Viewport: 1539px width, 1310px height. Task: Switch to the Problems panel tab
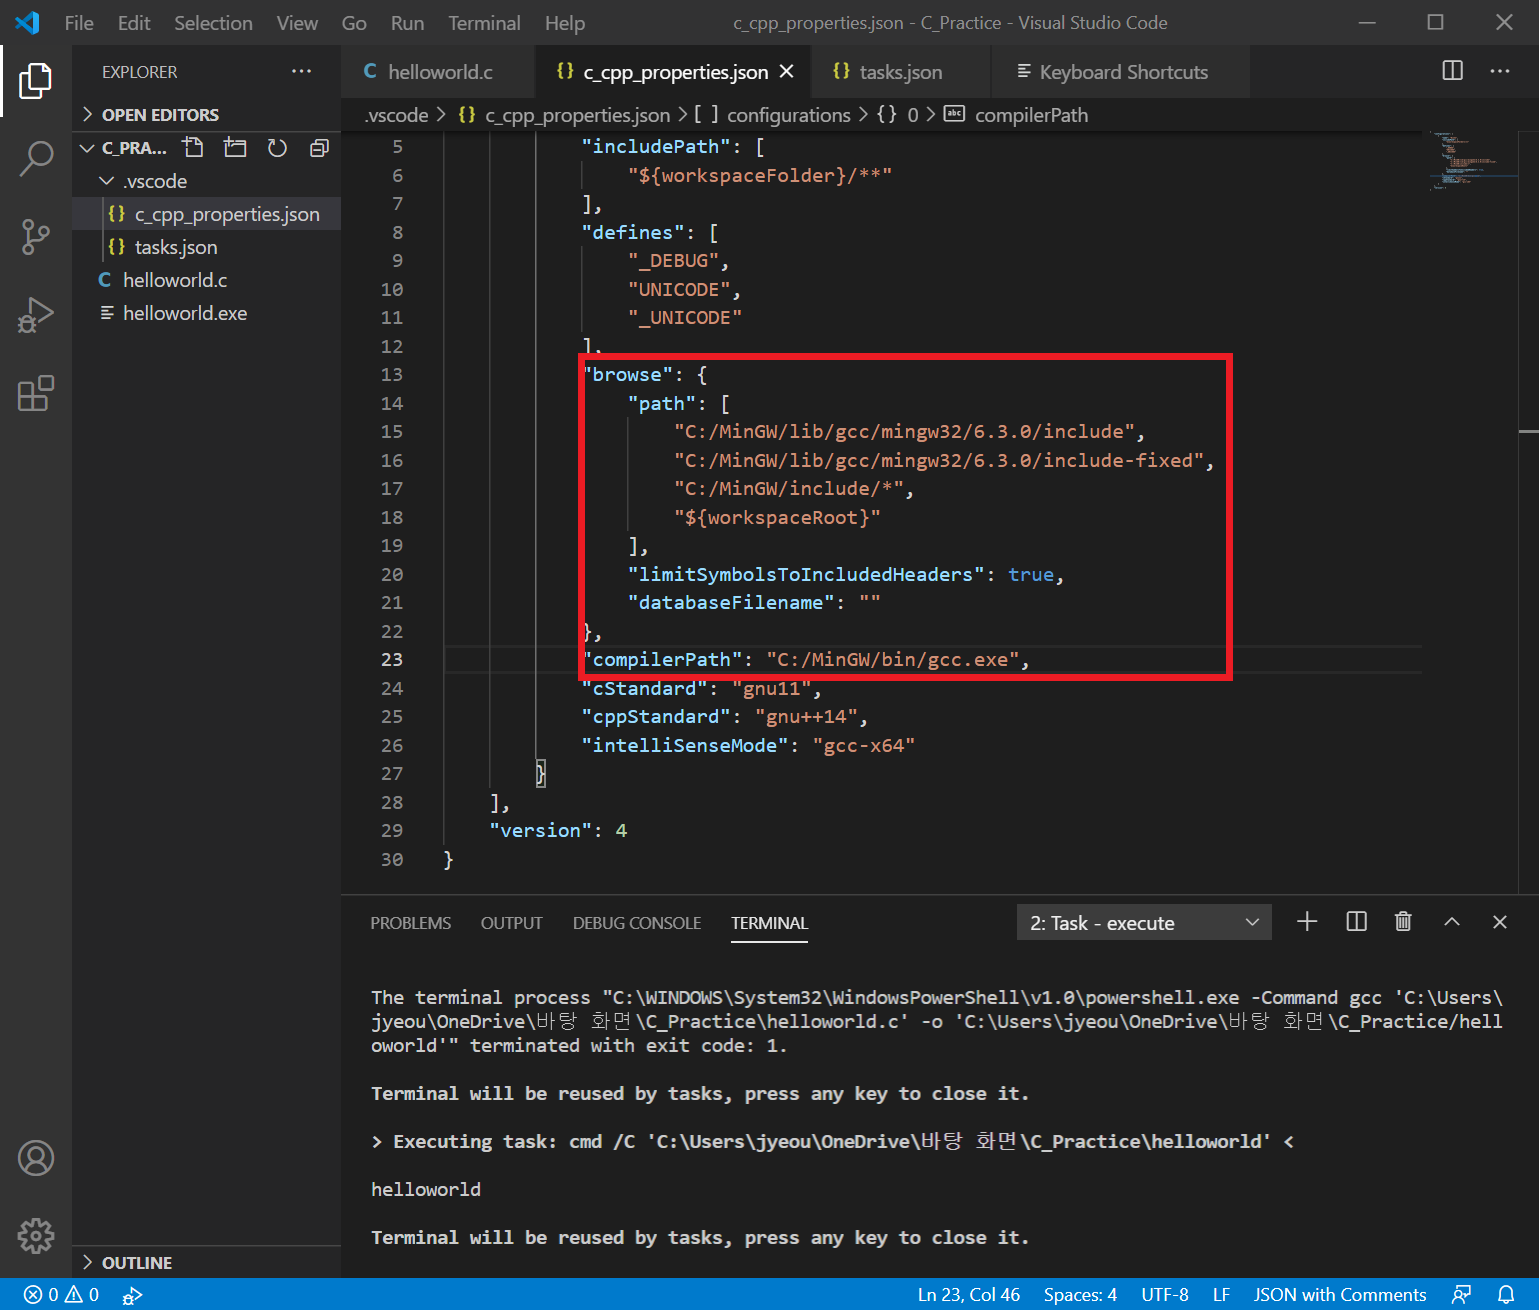(x=411, y=923)
